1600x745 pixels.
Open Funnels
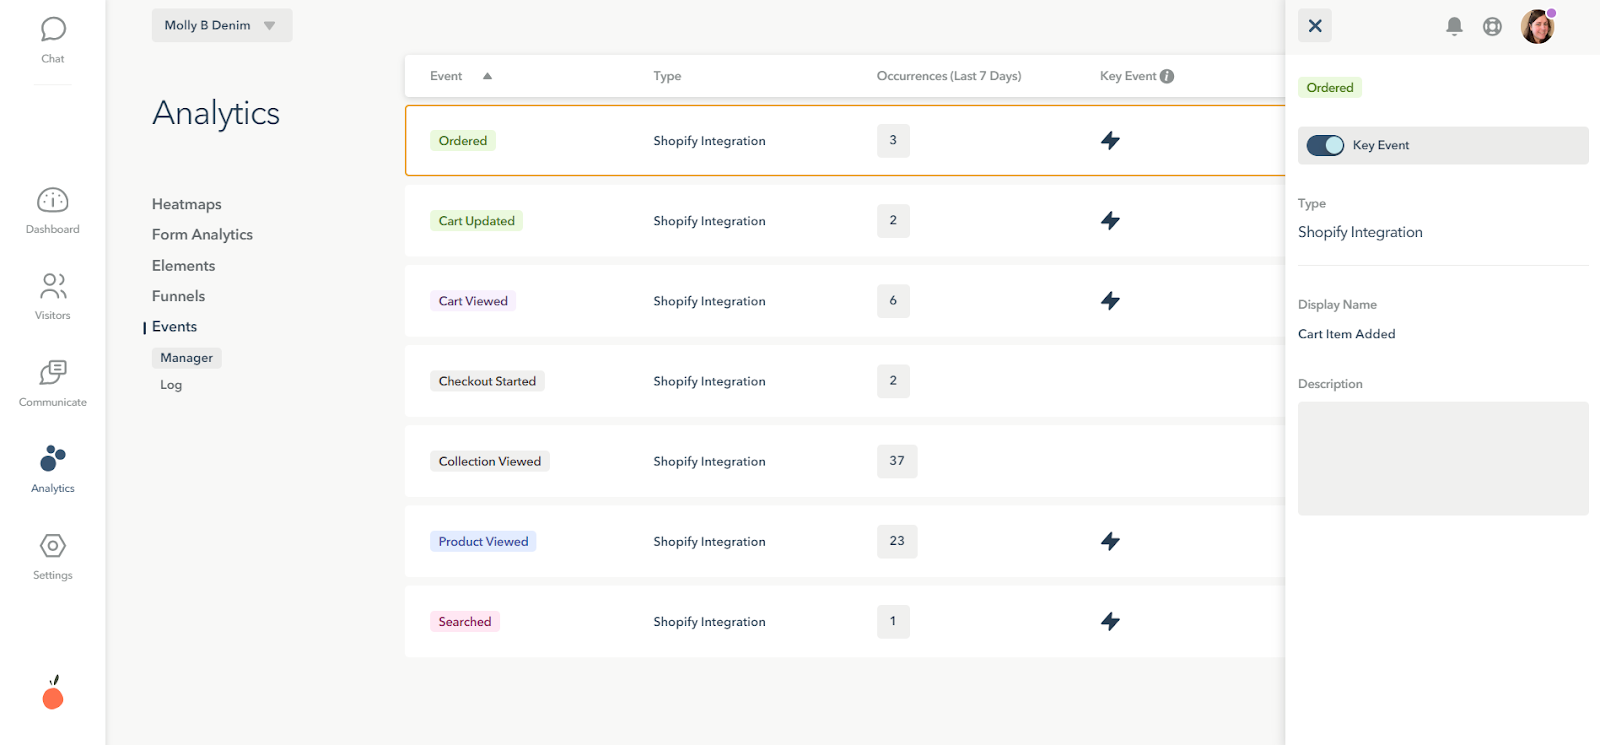click(x=178, y=296)
